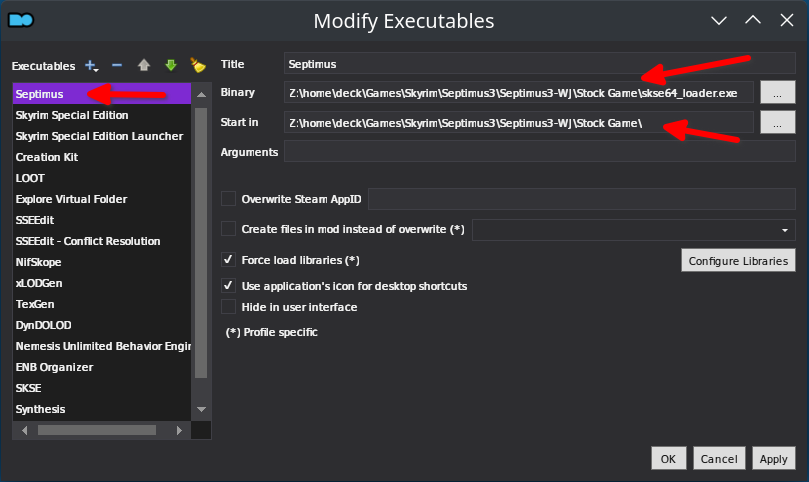This screenshot has height=482, width=809.
Task: Select SKSE executable
Action: click(x=102, y=388)
